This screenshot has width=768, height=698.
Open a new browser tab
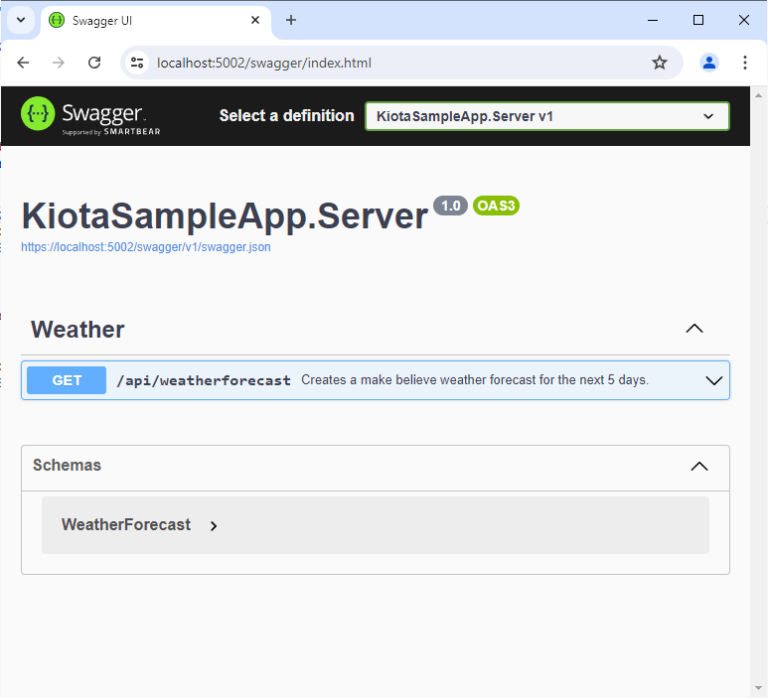coord(291,20)
